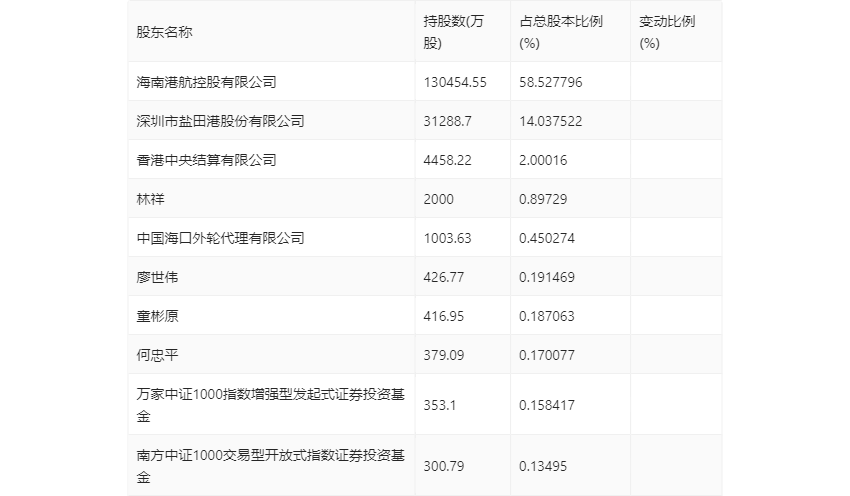Select the value 1003.63
The height and width of the screenshot is (496, 850).
click(x=447, y=239)
